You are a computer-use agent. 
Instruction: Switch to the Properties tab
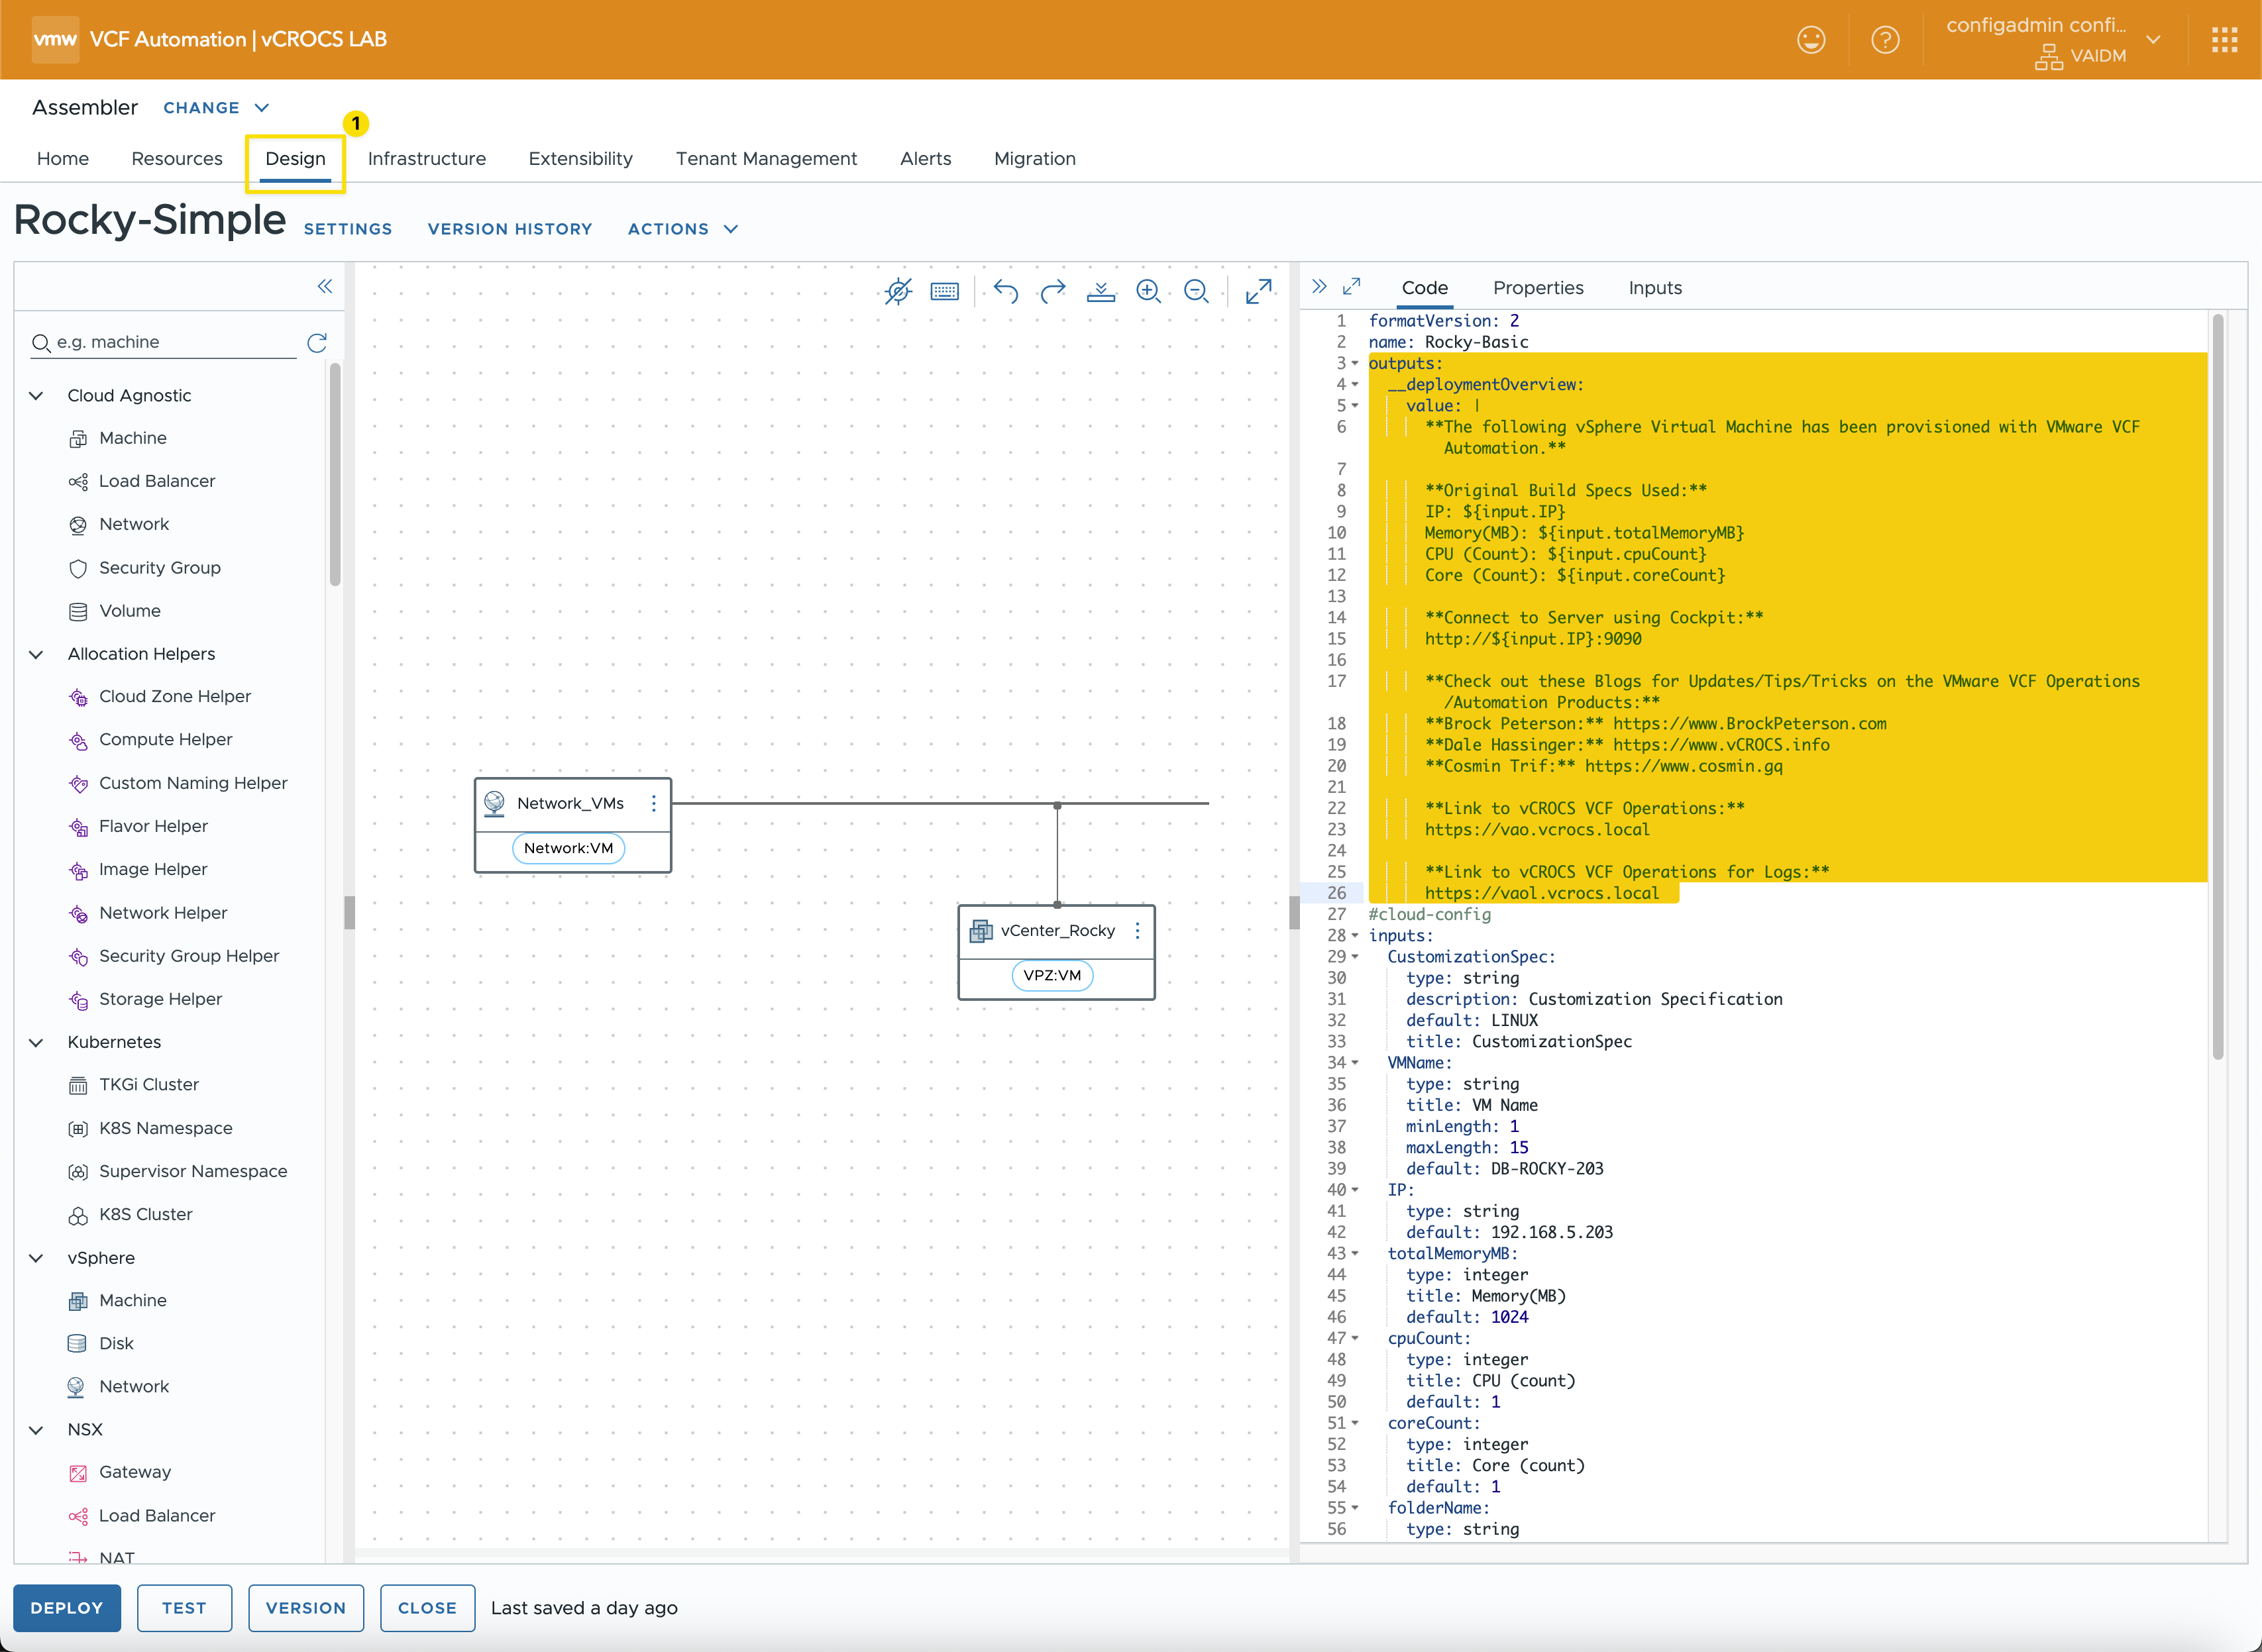1538,288
